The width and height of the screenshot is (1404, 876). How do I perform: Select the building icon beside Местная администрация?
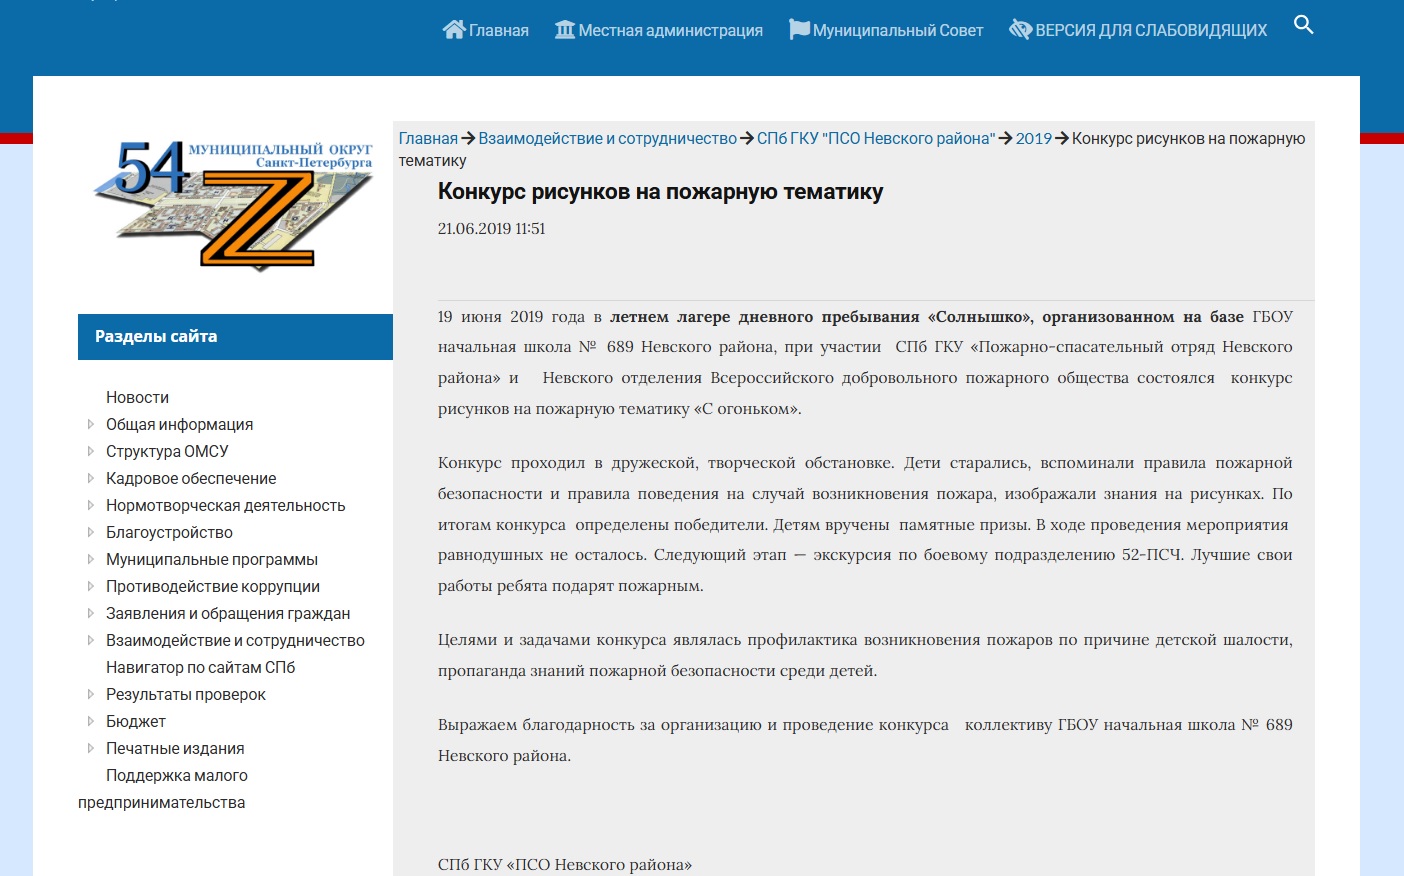tap(564, 28)
